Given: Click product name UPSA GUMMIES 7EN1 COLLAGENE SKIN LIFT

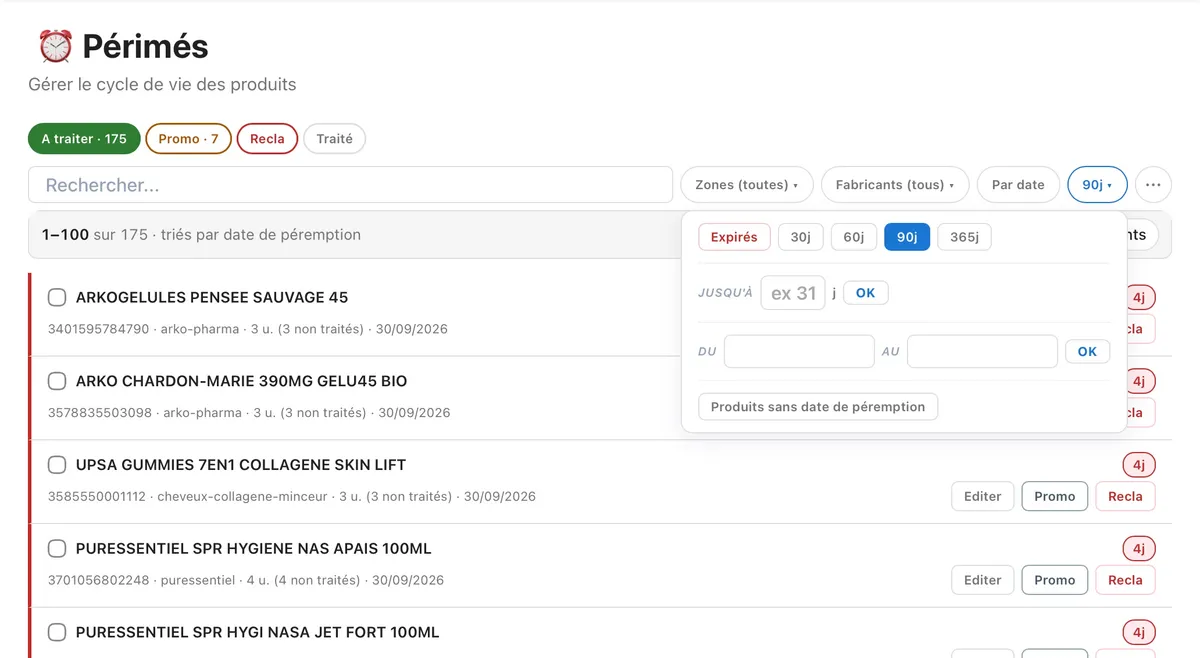Looking at the screenshot, I should (241, 465).
